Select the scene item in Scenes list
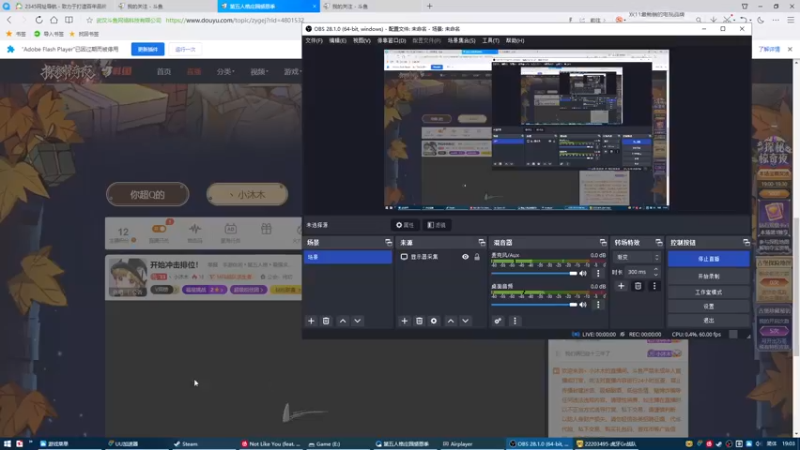The image size is (800, 450). (348, 257)
